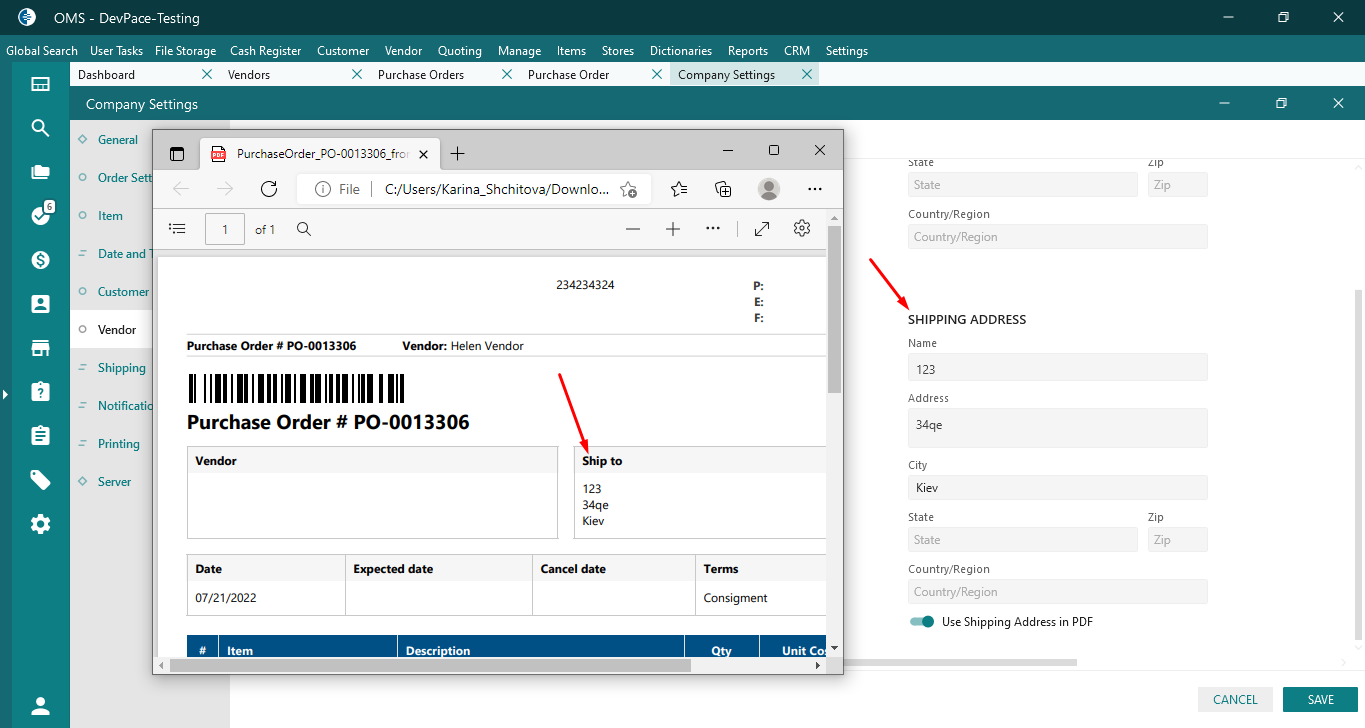Enter full screen PDF view

762,229
